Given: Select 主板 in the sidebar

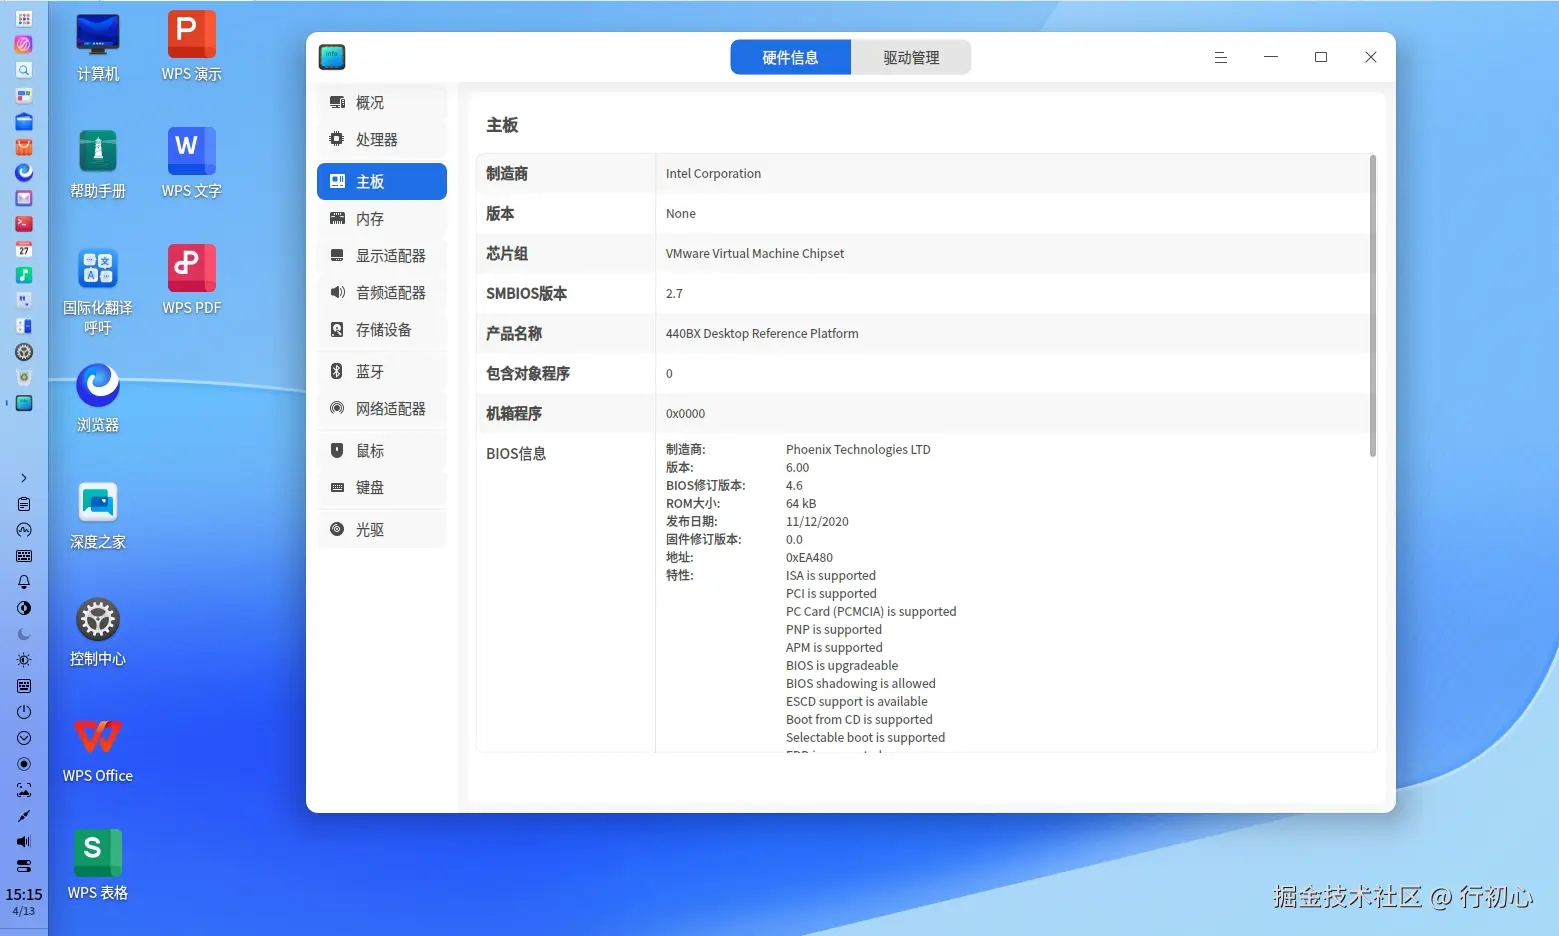Looking at the screenshot, I should point(382,182).
